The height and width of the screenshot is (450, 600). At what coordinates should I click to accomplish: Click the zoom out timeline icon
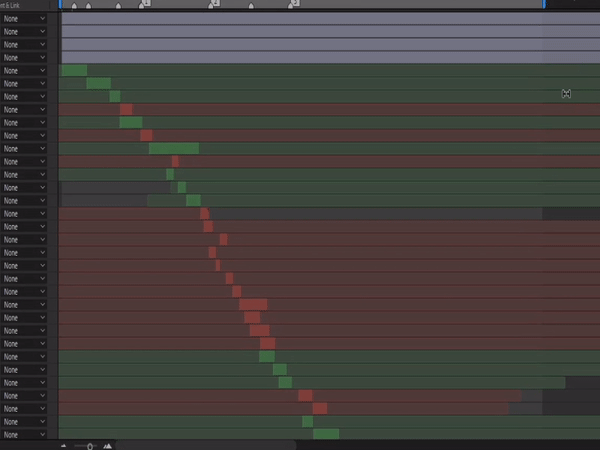[63, 445]
